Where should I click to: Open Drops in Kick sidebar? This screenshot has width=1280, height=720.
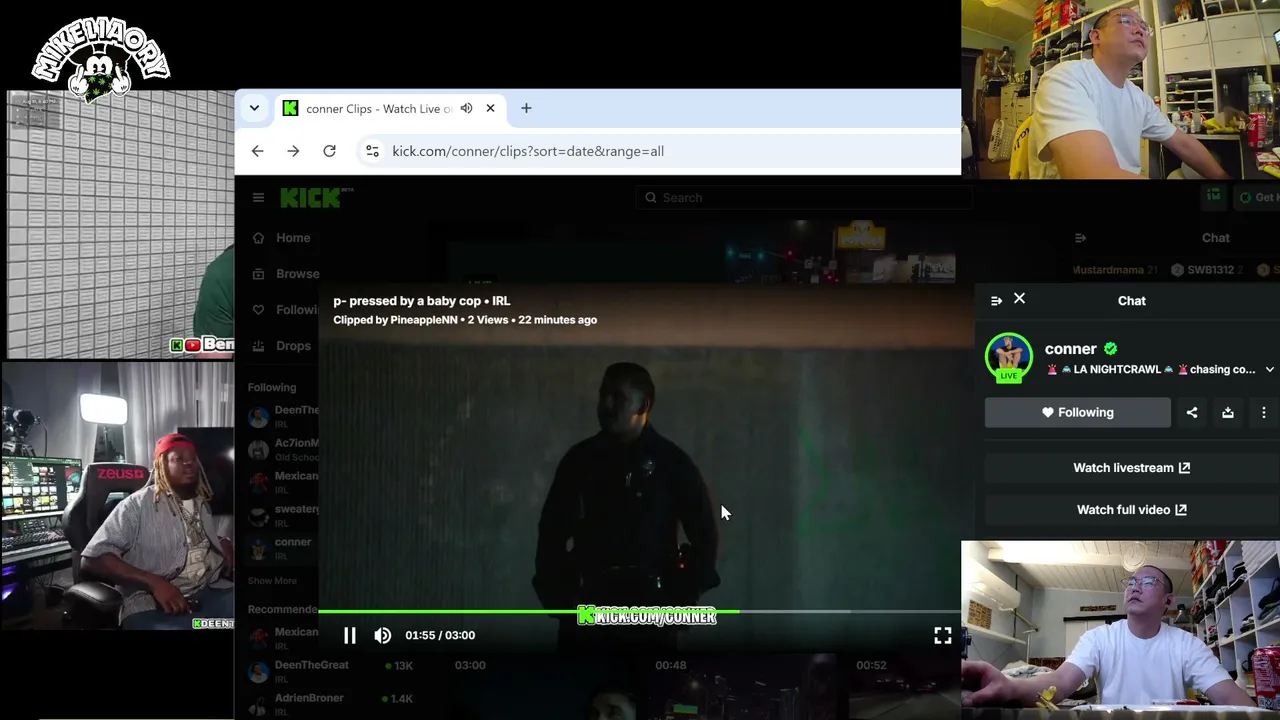pyautogui.click(x=283, y=346)
